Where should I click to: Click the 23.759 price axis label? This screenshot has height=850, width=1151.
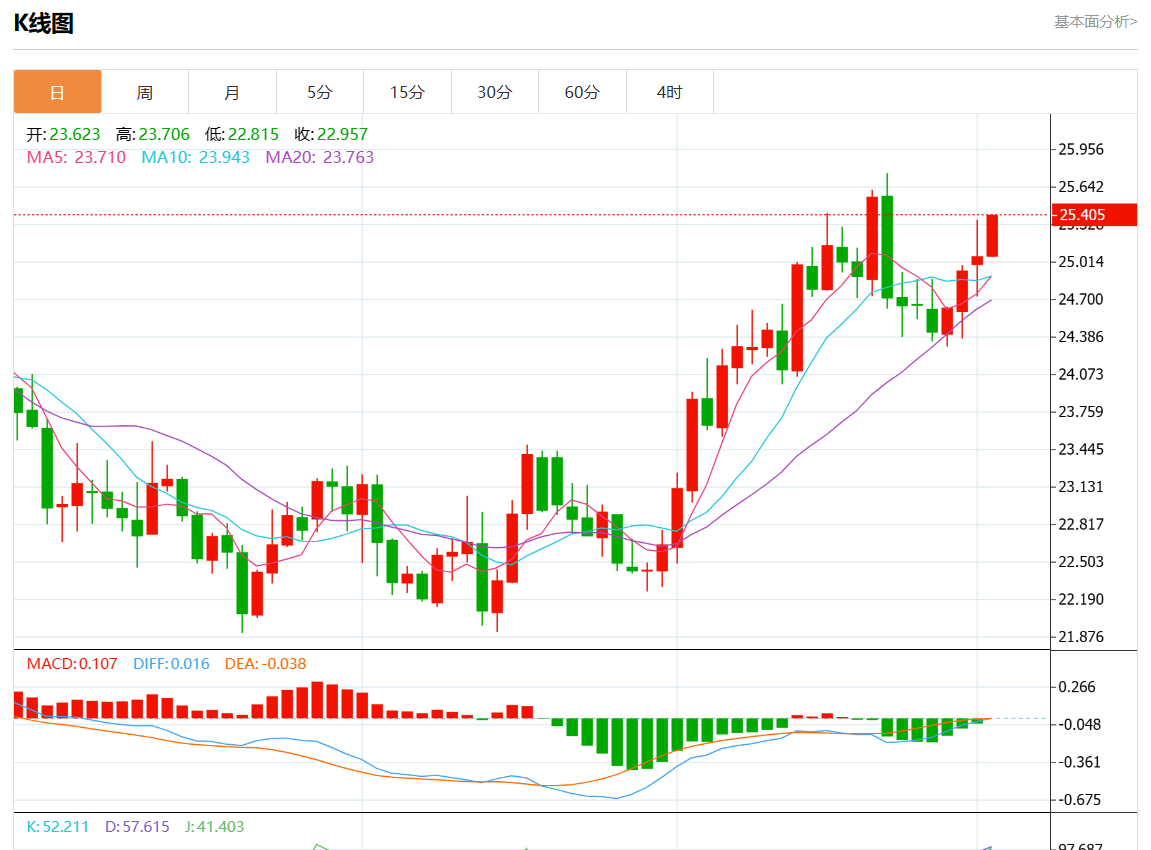(x=1081, y=412)
